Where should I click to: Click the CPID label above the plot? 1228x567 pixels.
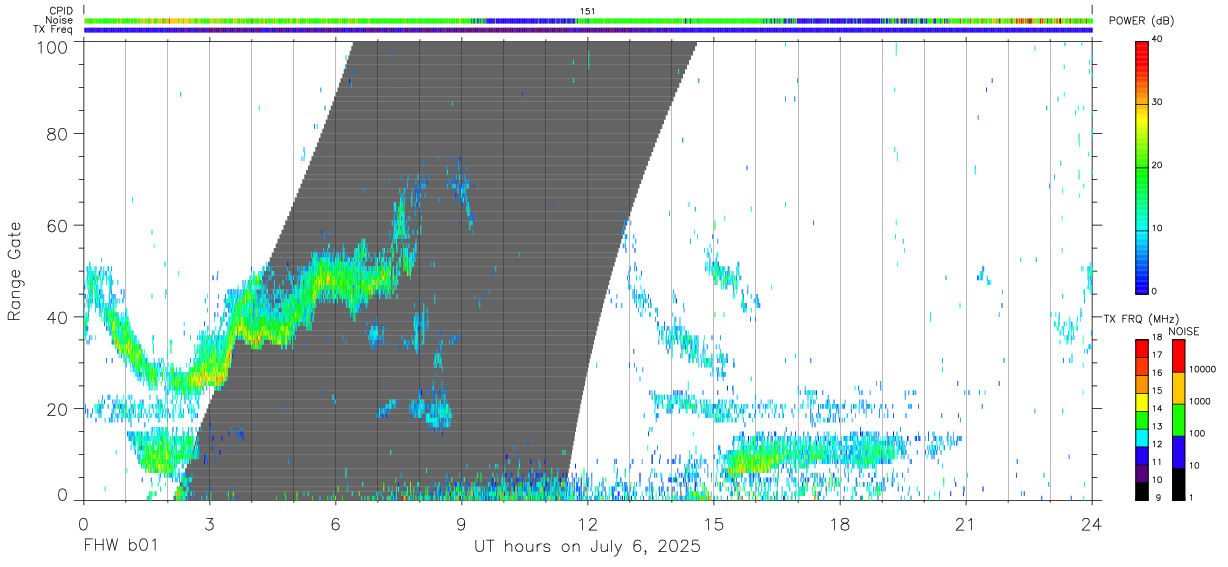tap(60, 11)
